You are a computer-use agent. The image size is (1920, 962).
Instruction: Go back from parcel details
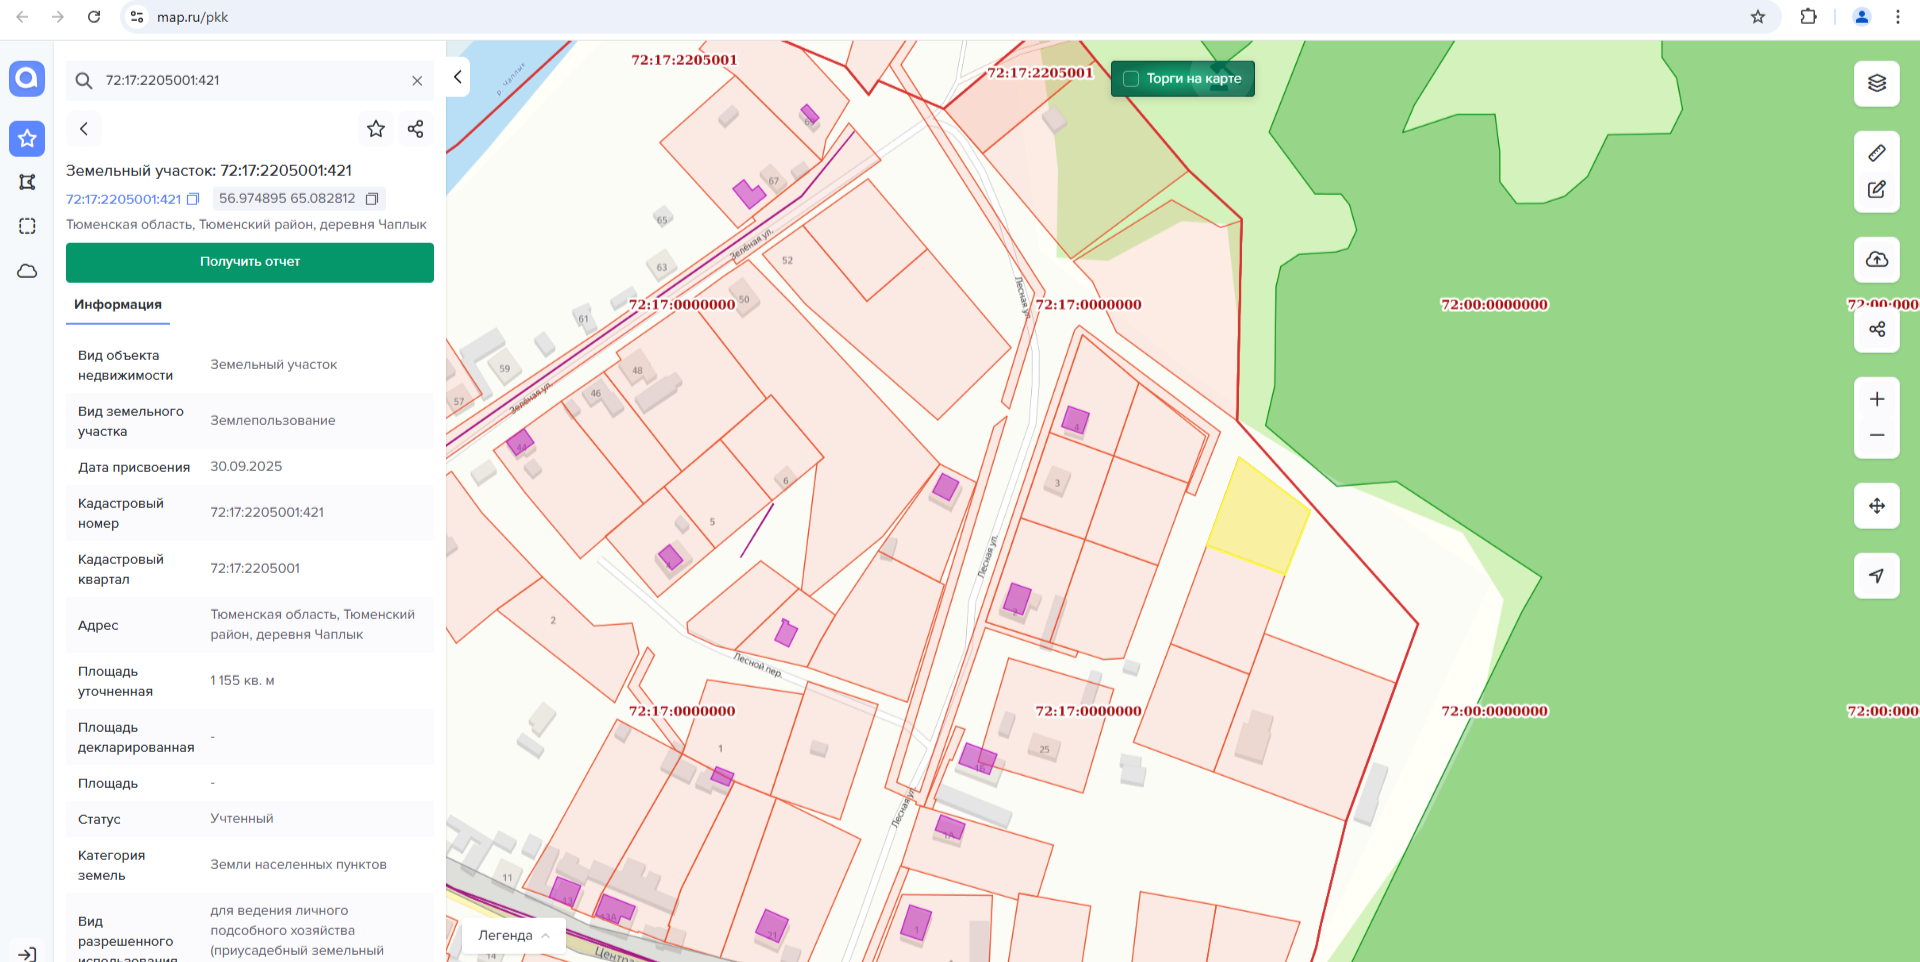point(84,129)
